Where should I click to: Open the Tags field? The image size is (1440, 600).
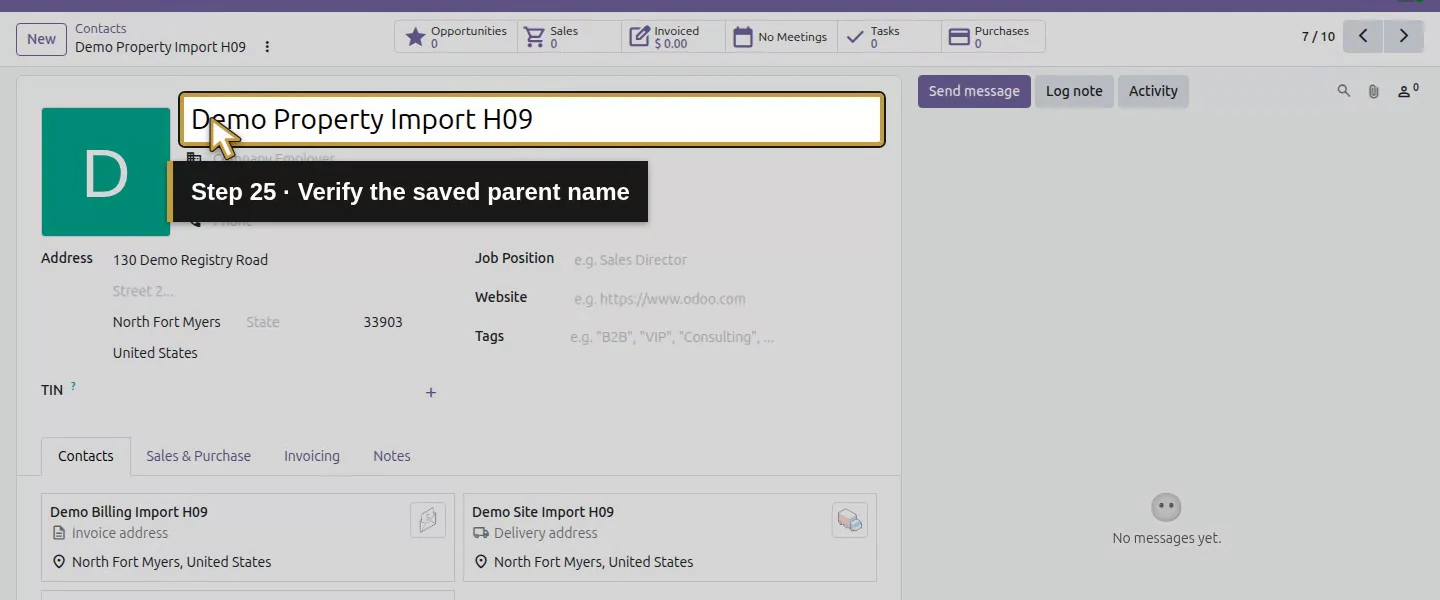[x=722, y=337]
